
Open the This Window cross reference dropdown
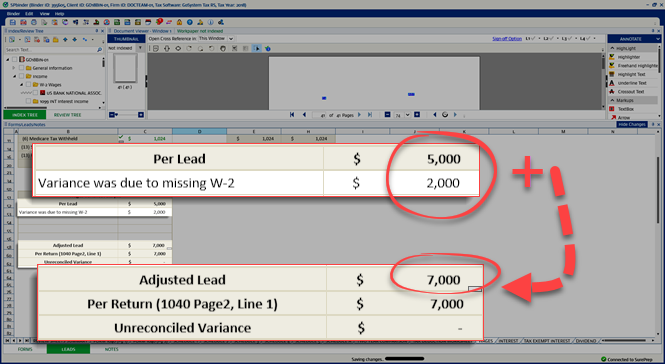pos(231,39)
